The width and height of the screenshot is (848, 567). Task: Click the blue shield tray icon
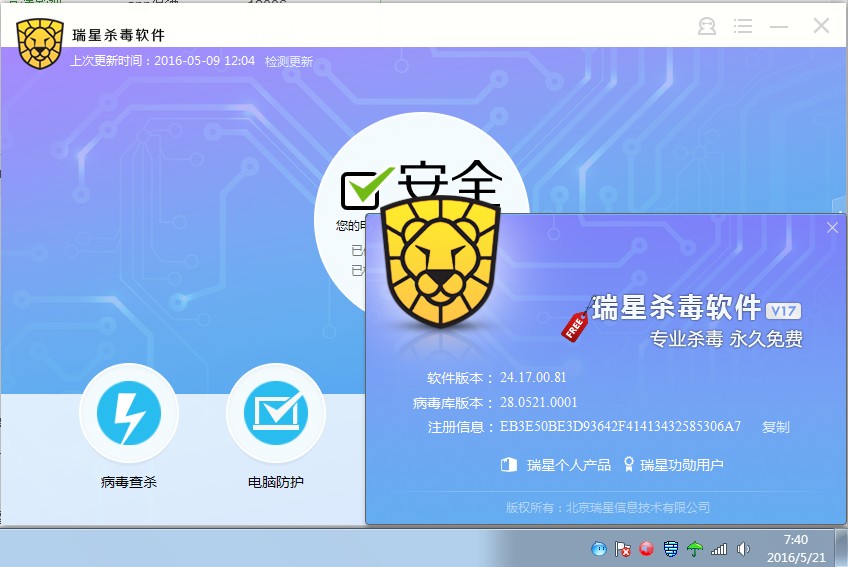point(671,549)
